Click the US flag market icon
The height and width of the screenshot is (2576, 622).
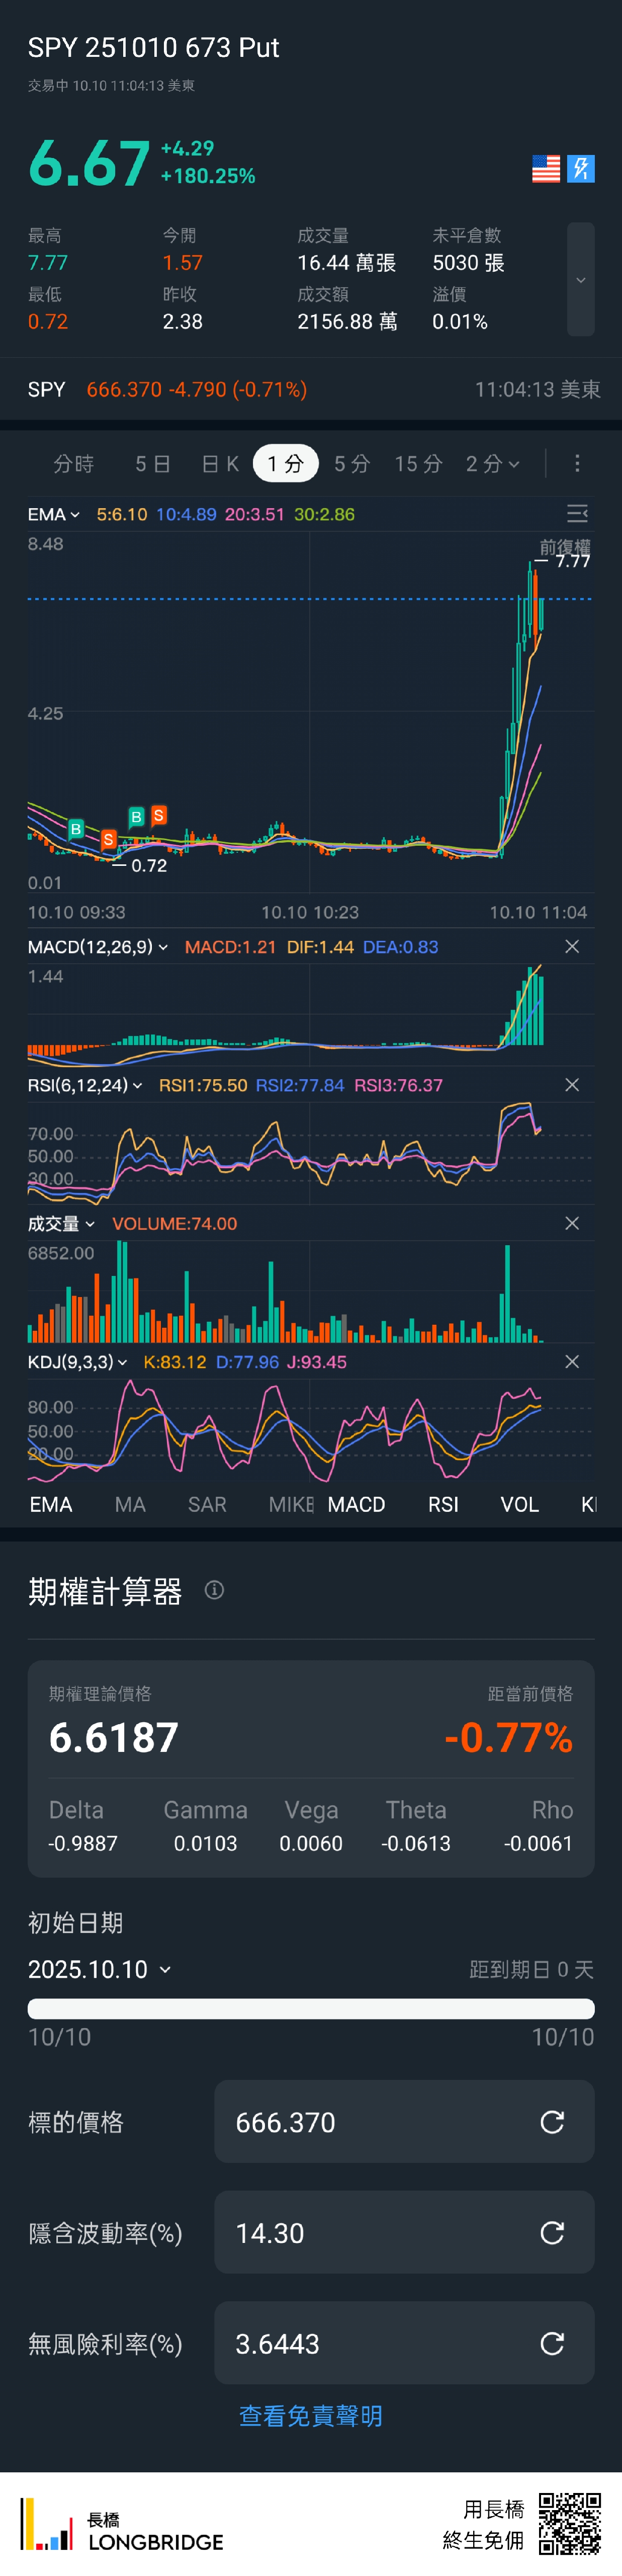point(546,169)
